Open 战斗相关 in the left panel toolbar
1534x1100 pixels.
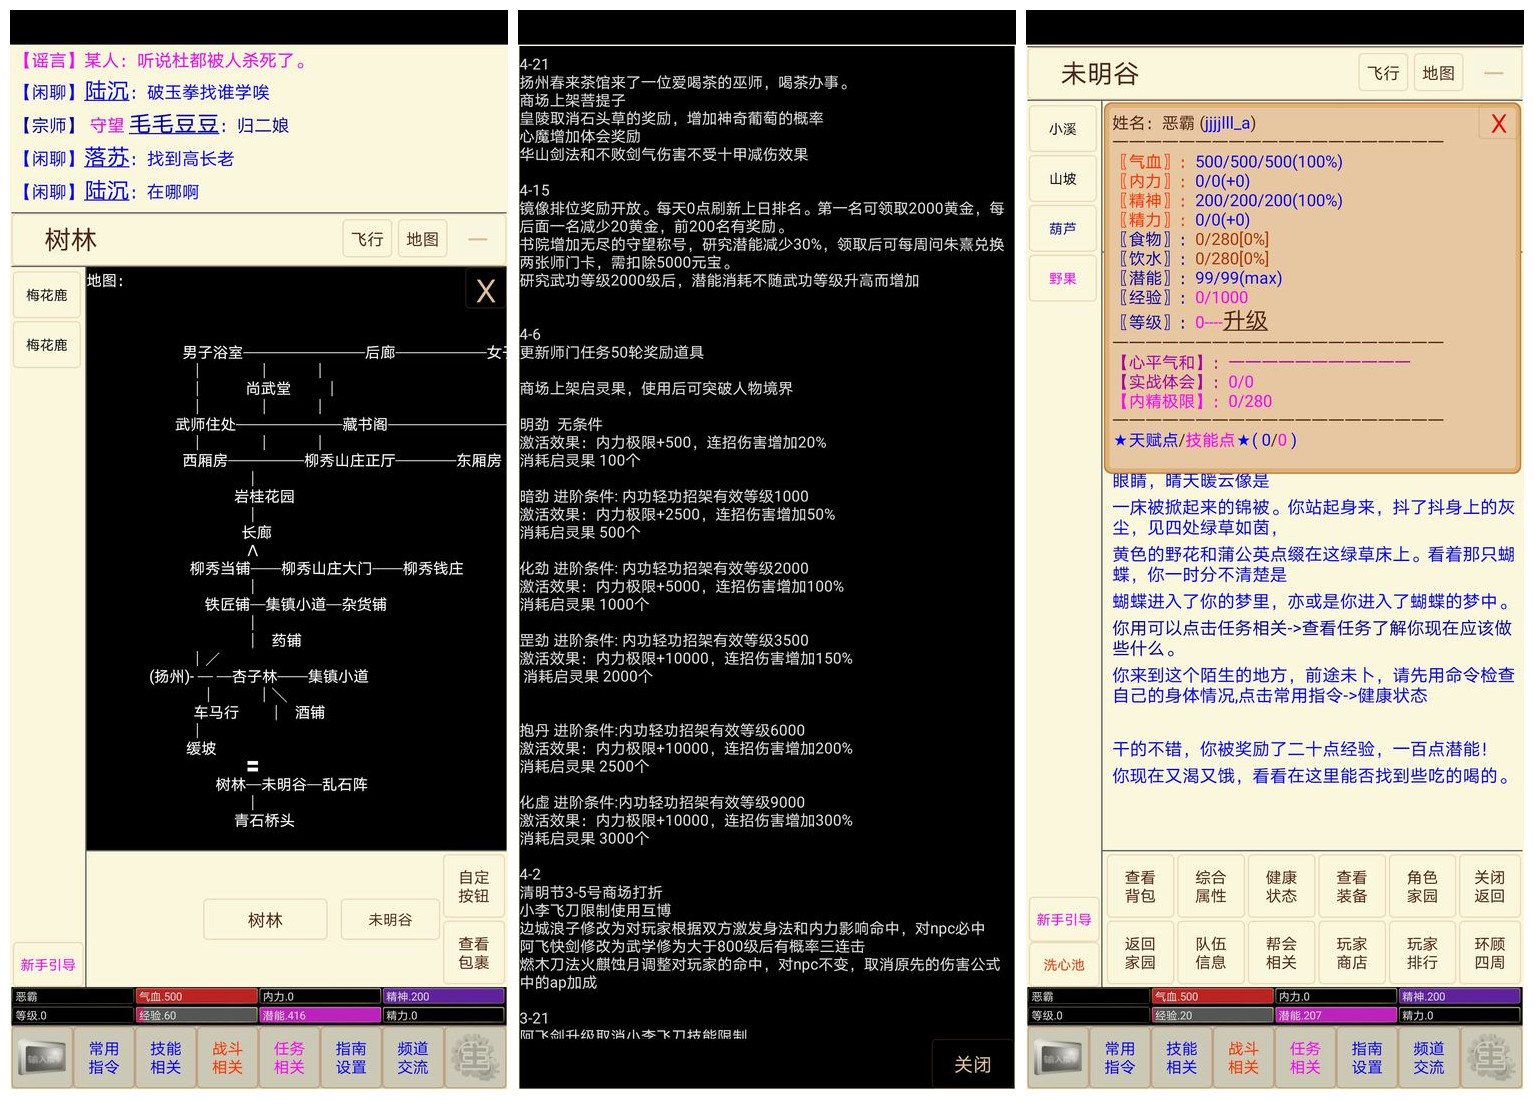tap(228, 1058)
